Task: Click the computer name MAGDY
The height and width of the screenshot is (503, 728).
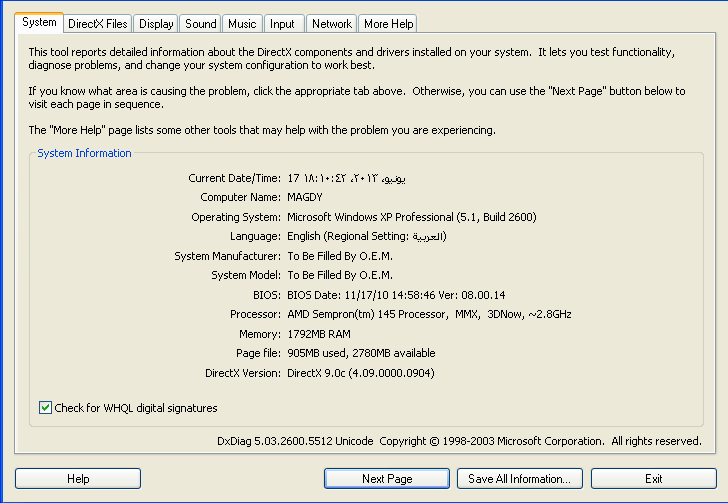Action: pos(305,197)
